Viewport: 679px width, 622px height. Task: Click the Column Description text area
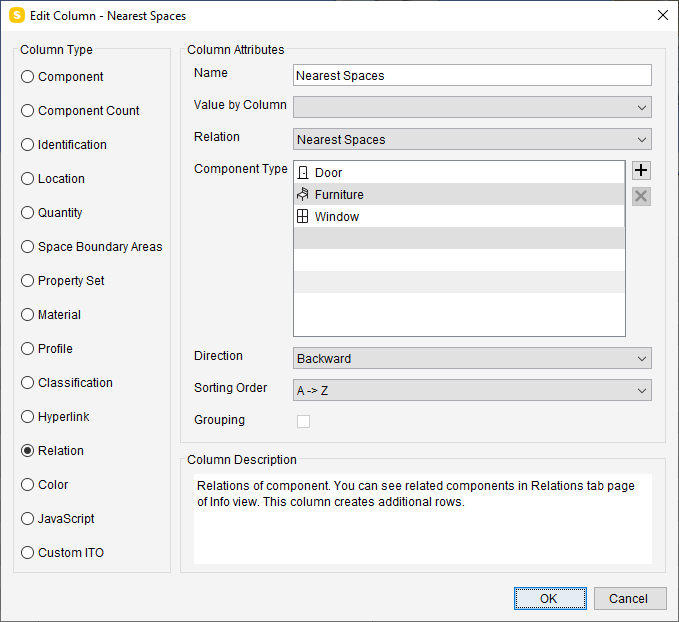[x=423, y=518]
